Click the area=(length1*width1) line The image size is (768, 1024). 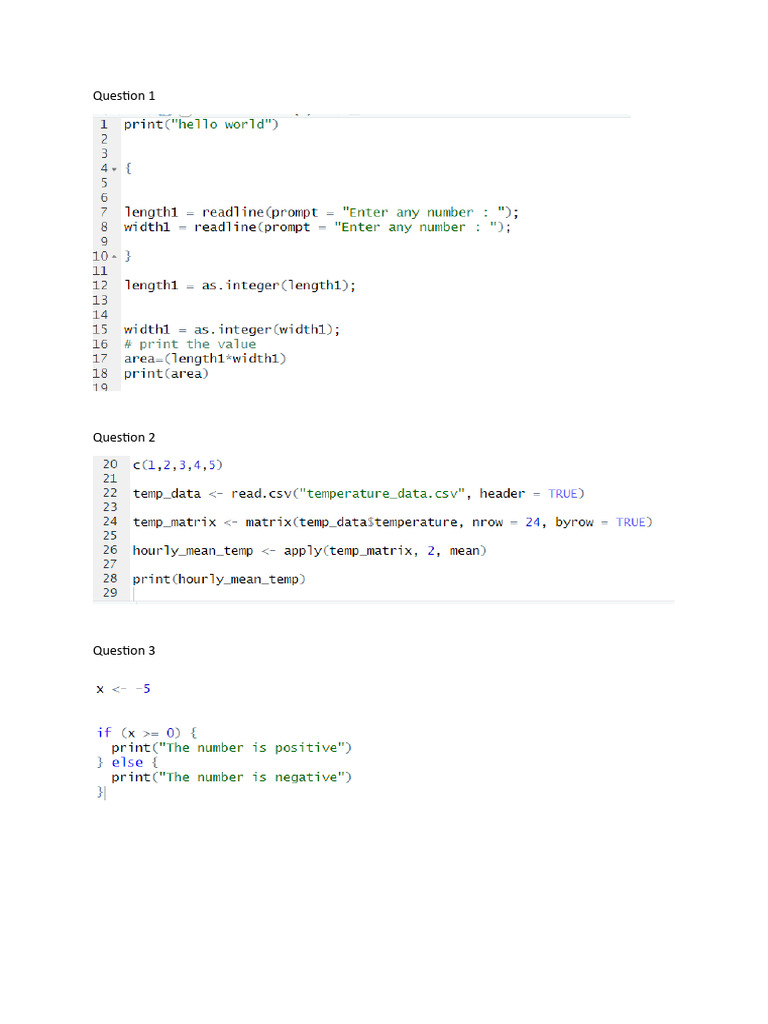[x=205, y=359]
